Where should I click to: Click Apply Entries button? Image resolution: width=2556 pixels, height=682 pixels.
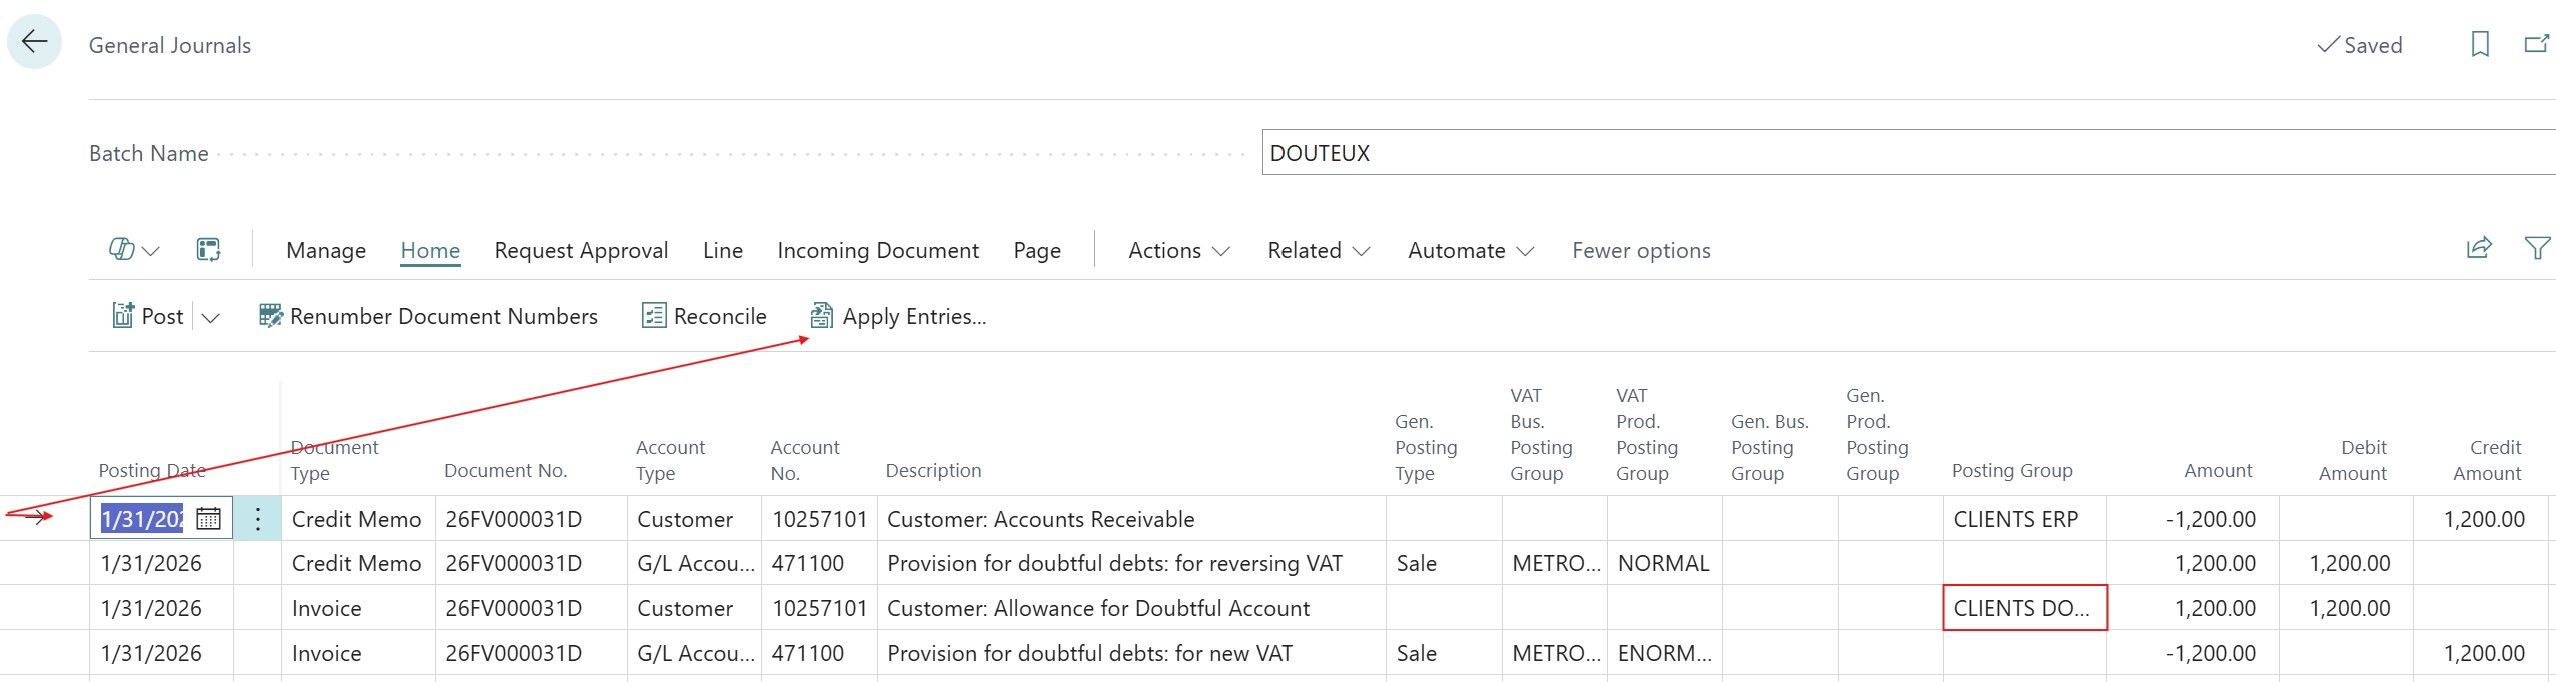click(898, 317)
